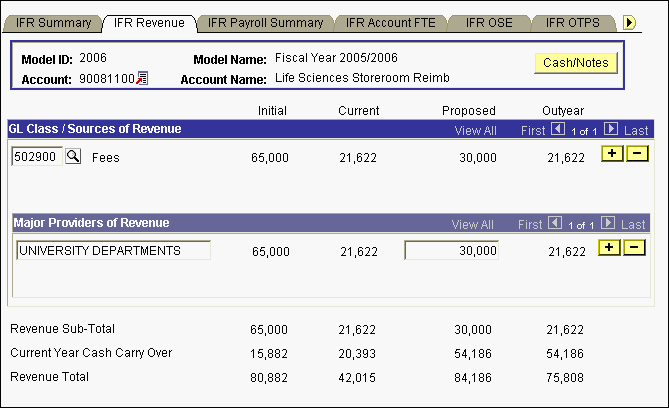
Task: Click the Proposed 30,000 amount field
Action: 450,251
